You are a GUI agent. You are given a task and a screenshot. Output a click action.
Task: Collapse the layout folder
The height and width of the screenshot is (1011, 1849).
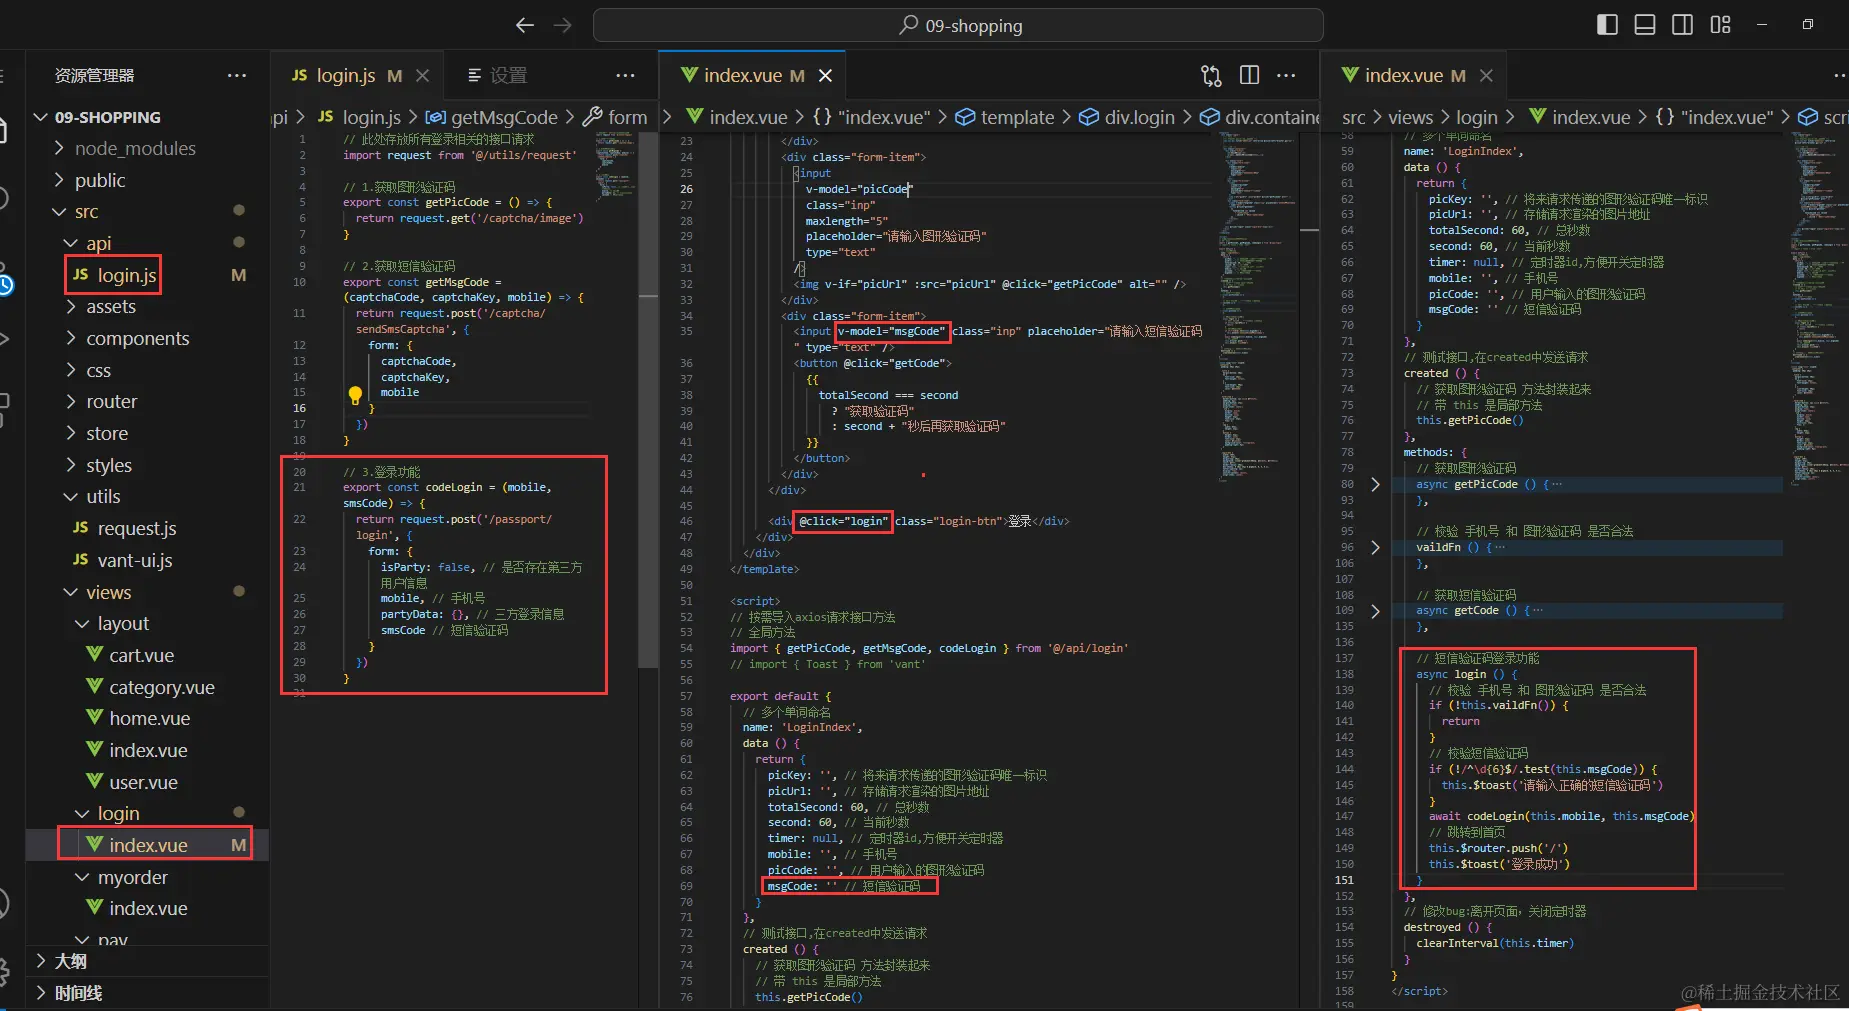(x=123, y=624)
